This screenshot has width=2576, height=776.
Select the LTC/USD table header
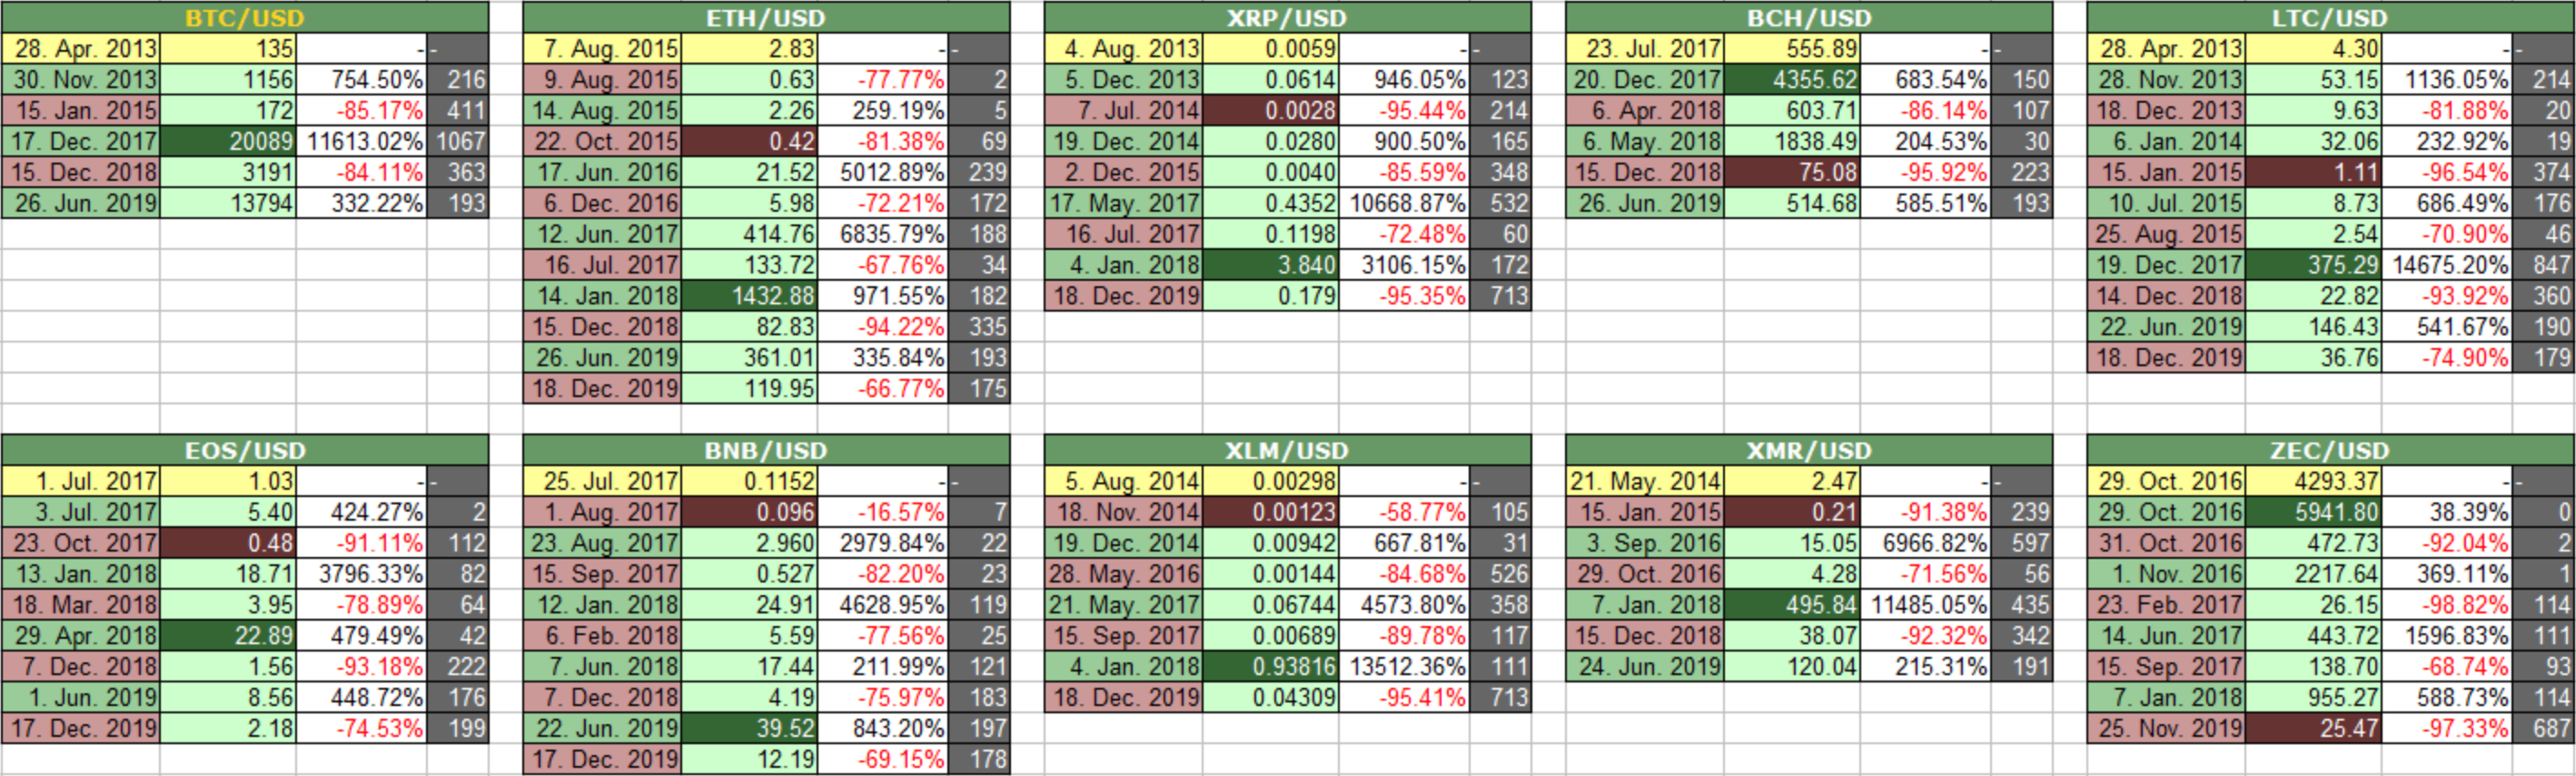click(x=2331, y=17)
